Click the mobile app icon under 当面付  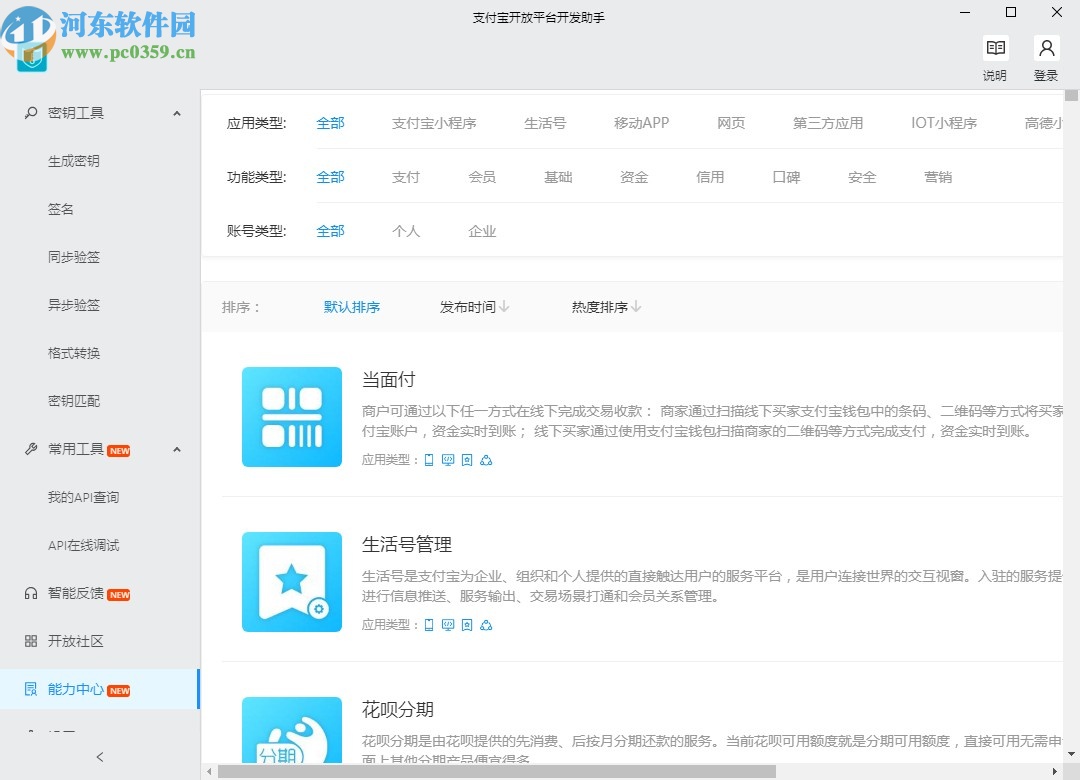(429, 460)
